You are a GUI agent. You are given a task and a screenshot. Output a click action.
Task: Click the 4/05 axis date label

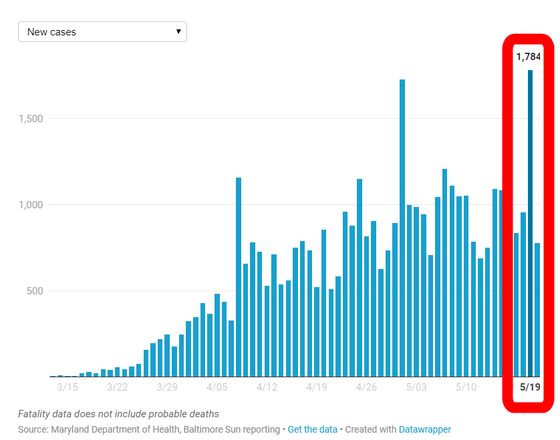click(x=217, y=387)
